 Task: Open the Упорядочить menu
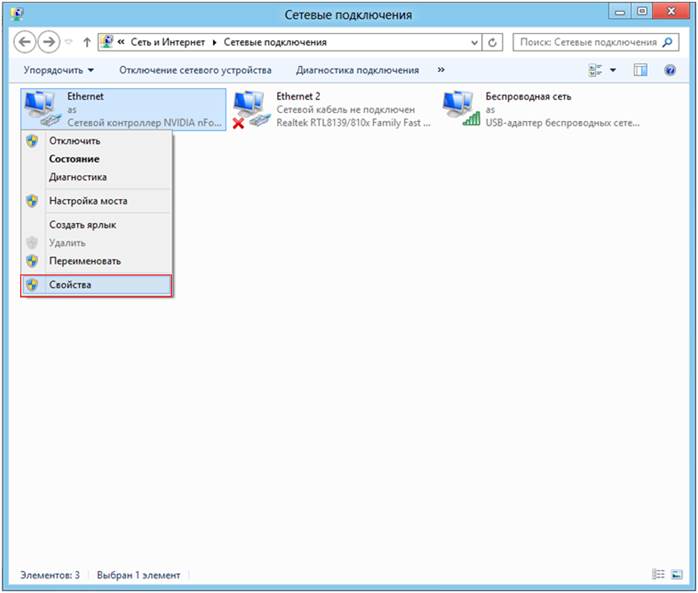58,70
